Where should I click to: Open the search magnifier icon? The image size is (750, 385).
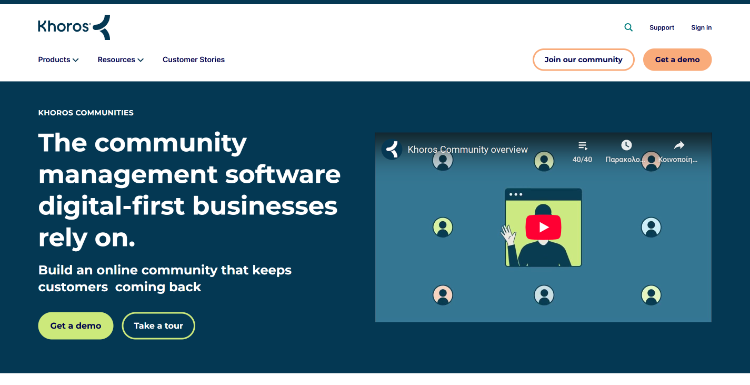click(629, 27)
